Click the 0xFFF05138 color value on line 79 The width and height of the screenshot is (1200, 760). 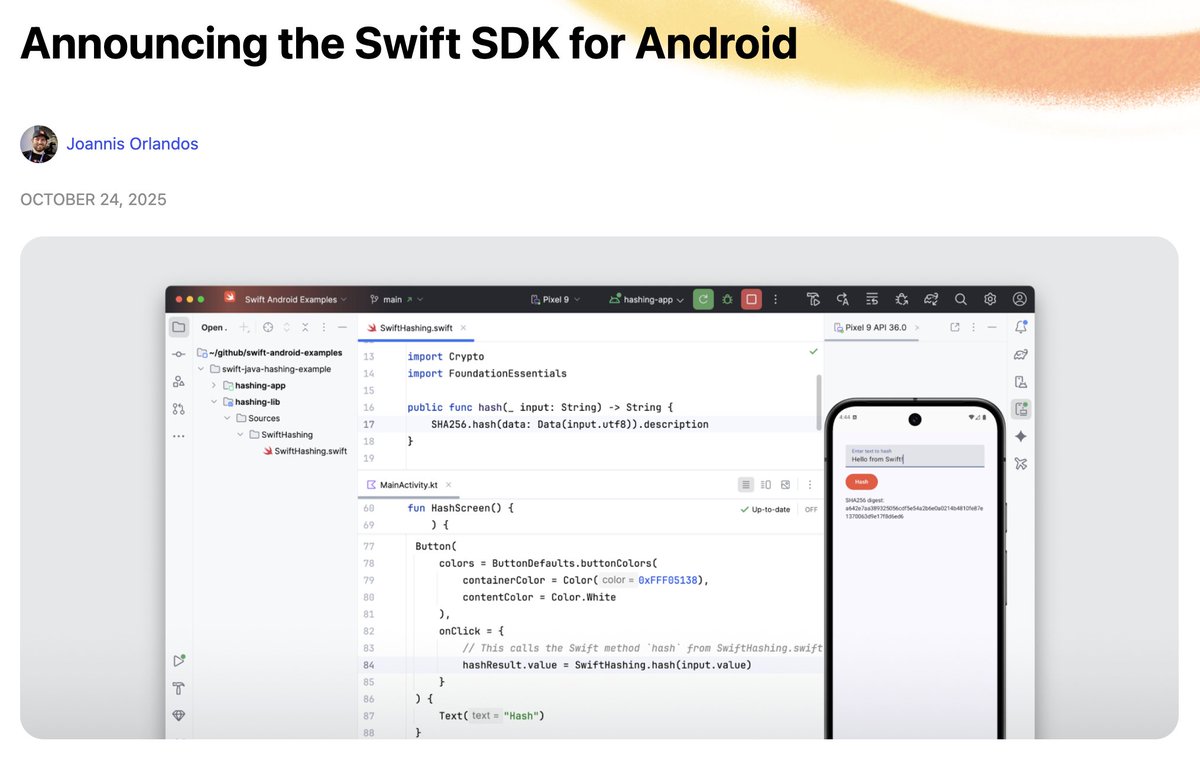[x=669, y=580]
